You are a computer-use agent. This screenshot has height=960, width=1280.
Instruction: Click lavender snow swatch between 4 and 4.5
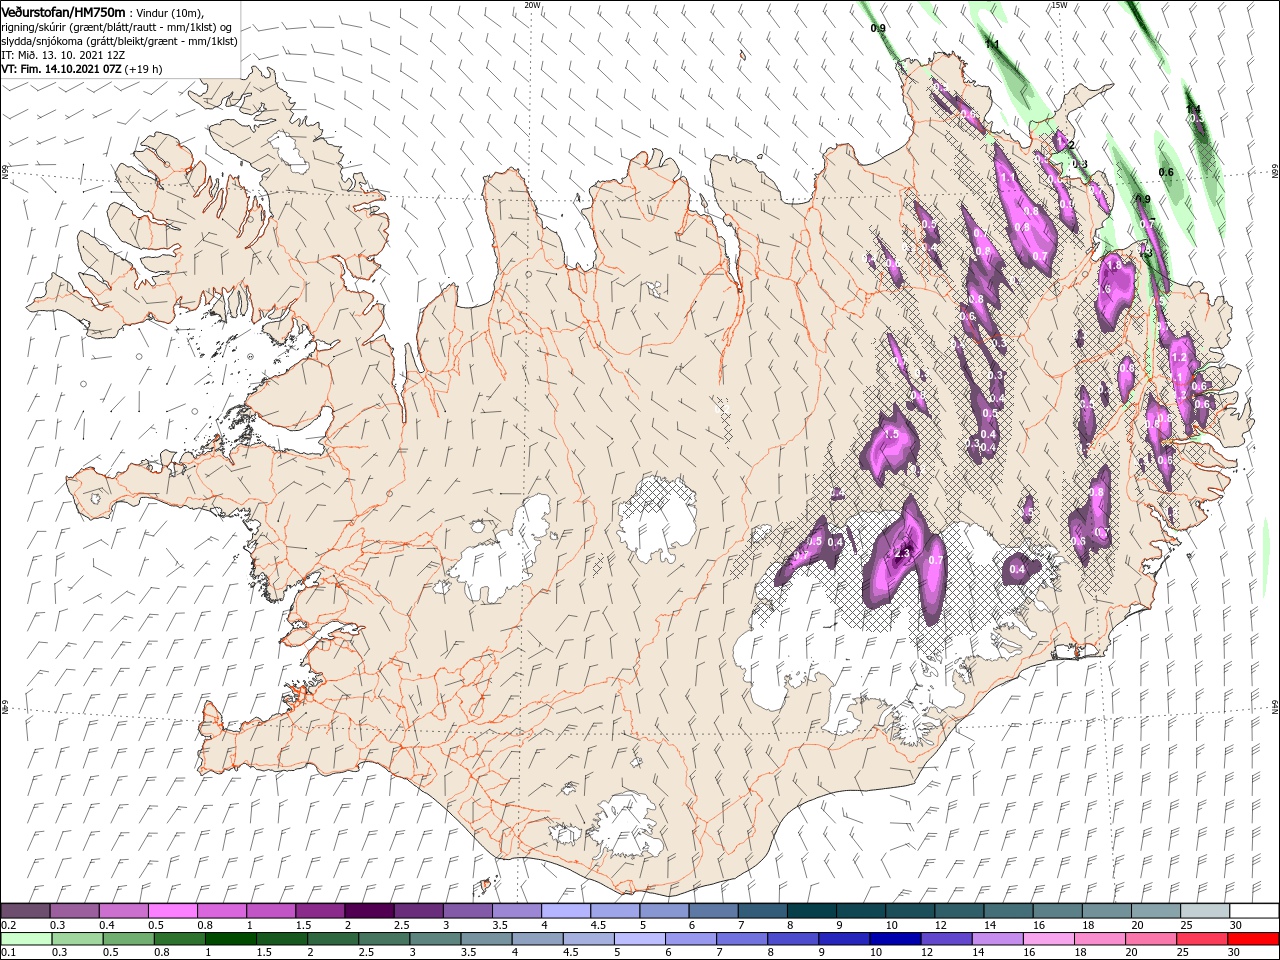coord(566,911)
